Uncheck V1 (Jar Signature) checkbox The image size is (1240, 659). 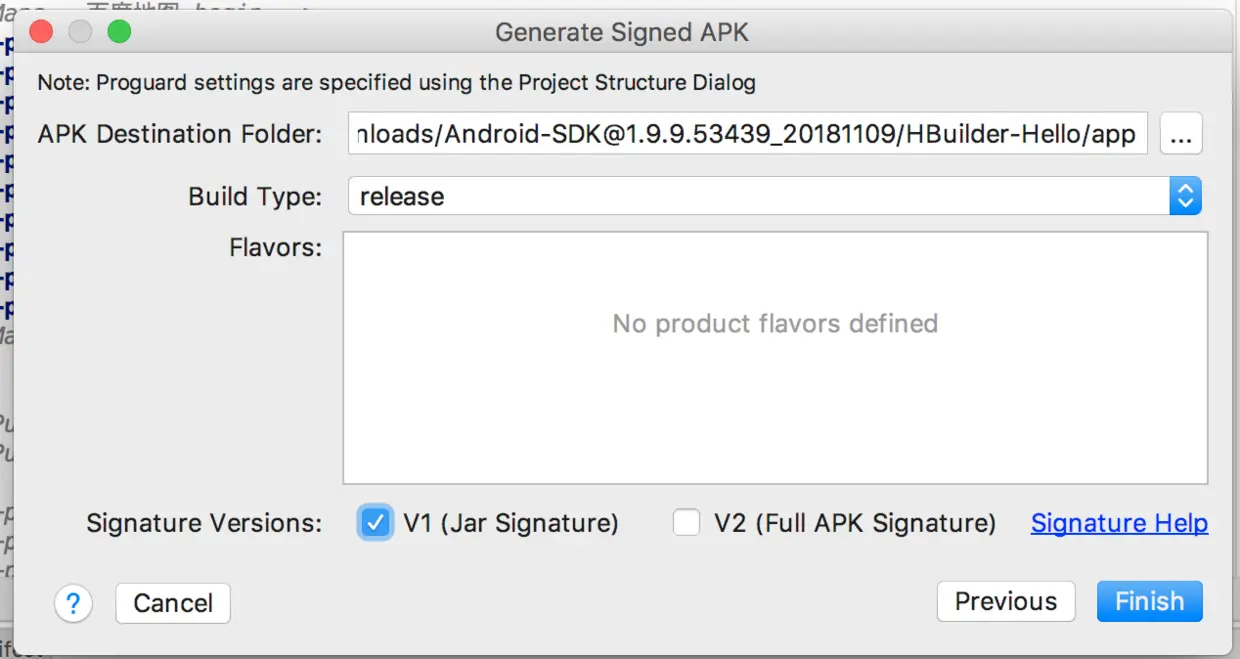click(x=375, y=522)
